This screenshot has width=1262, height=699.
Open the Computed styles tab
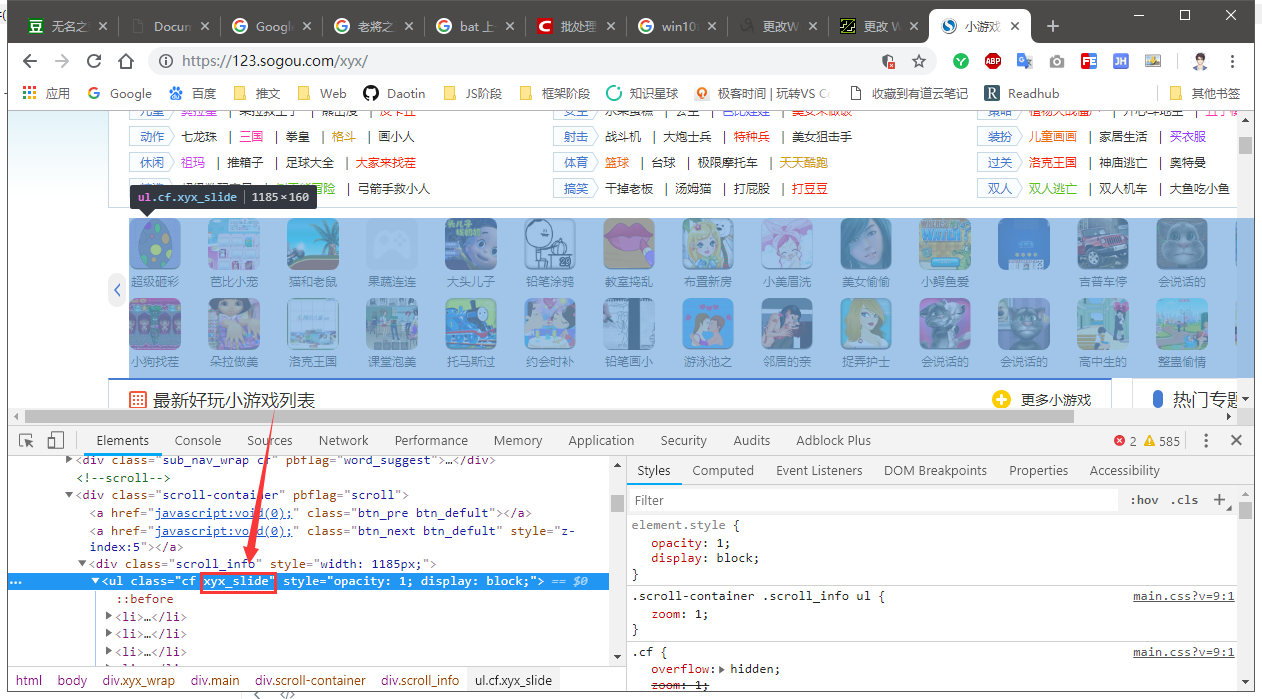pyautogui.click(x=723, y=470)
